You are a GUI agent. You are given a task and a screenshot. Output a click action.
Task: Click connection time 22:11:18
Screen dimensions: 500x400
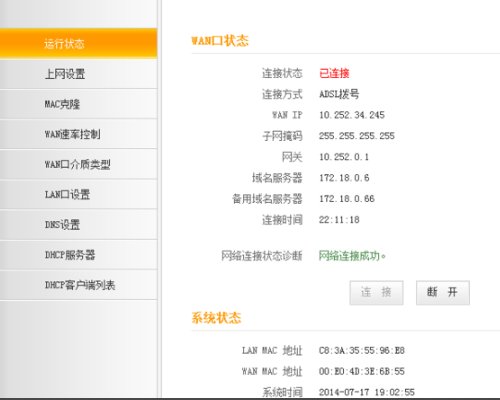pyautogui.click(x=339, y=220)
